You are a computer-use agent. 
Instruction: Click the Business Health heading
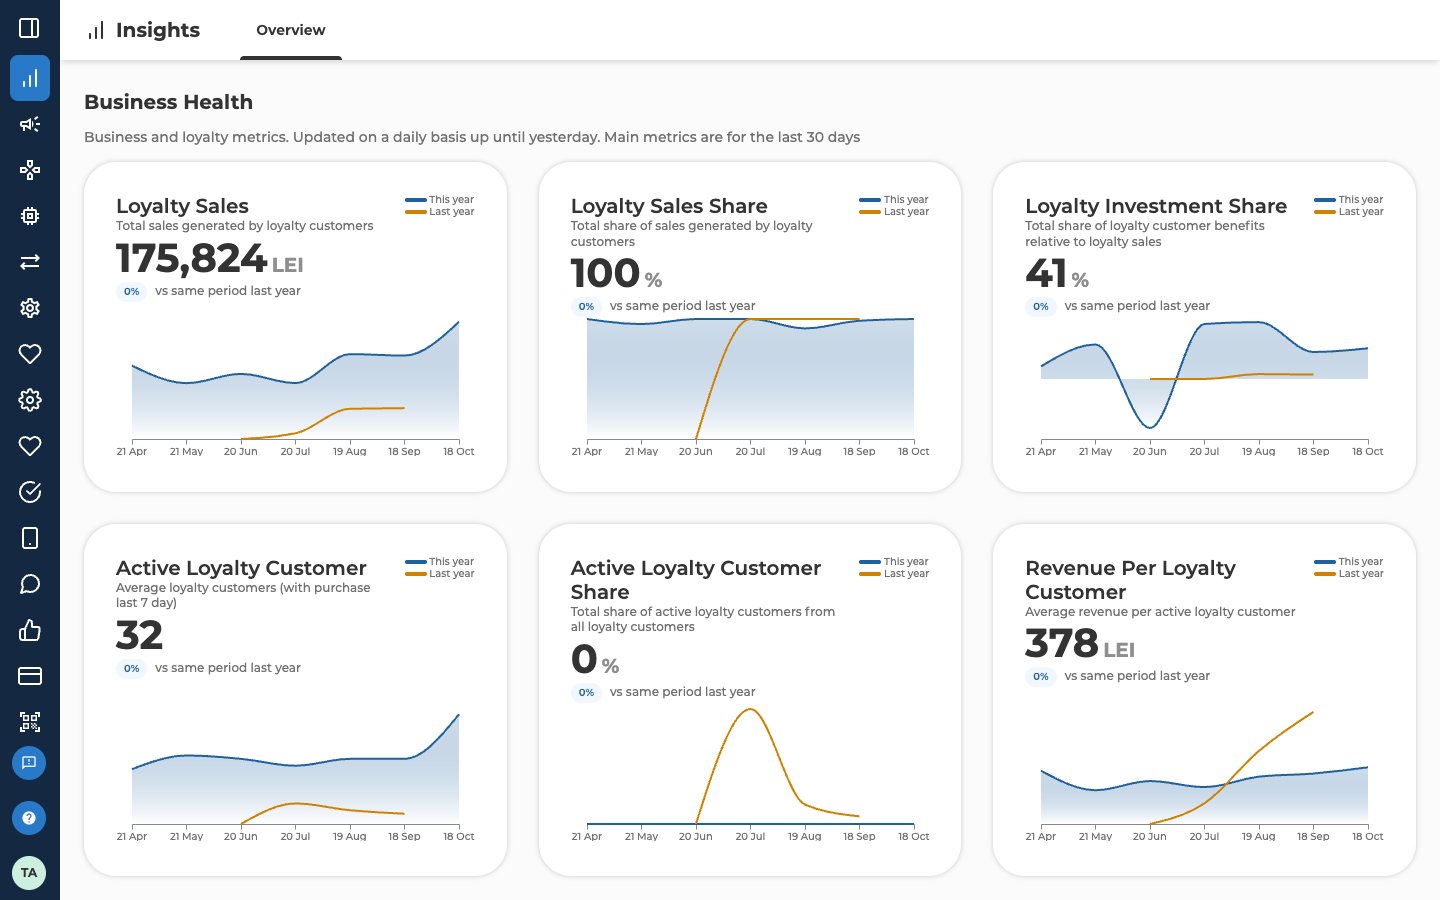[169, 102]
